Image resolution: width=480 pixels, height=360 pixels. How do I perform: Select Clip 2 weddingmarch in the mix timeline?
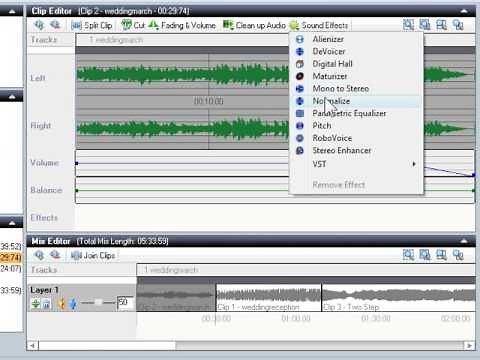(x=176, y=298)
